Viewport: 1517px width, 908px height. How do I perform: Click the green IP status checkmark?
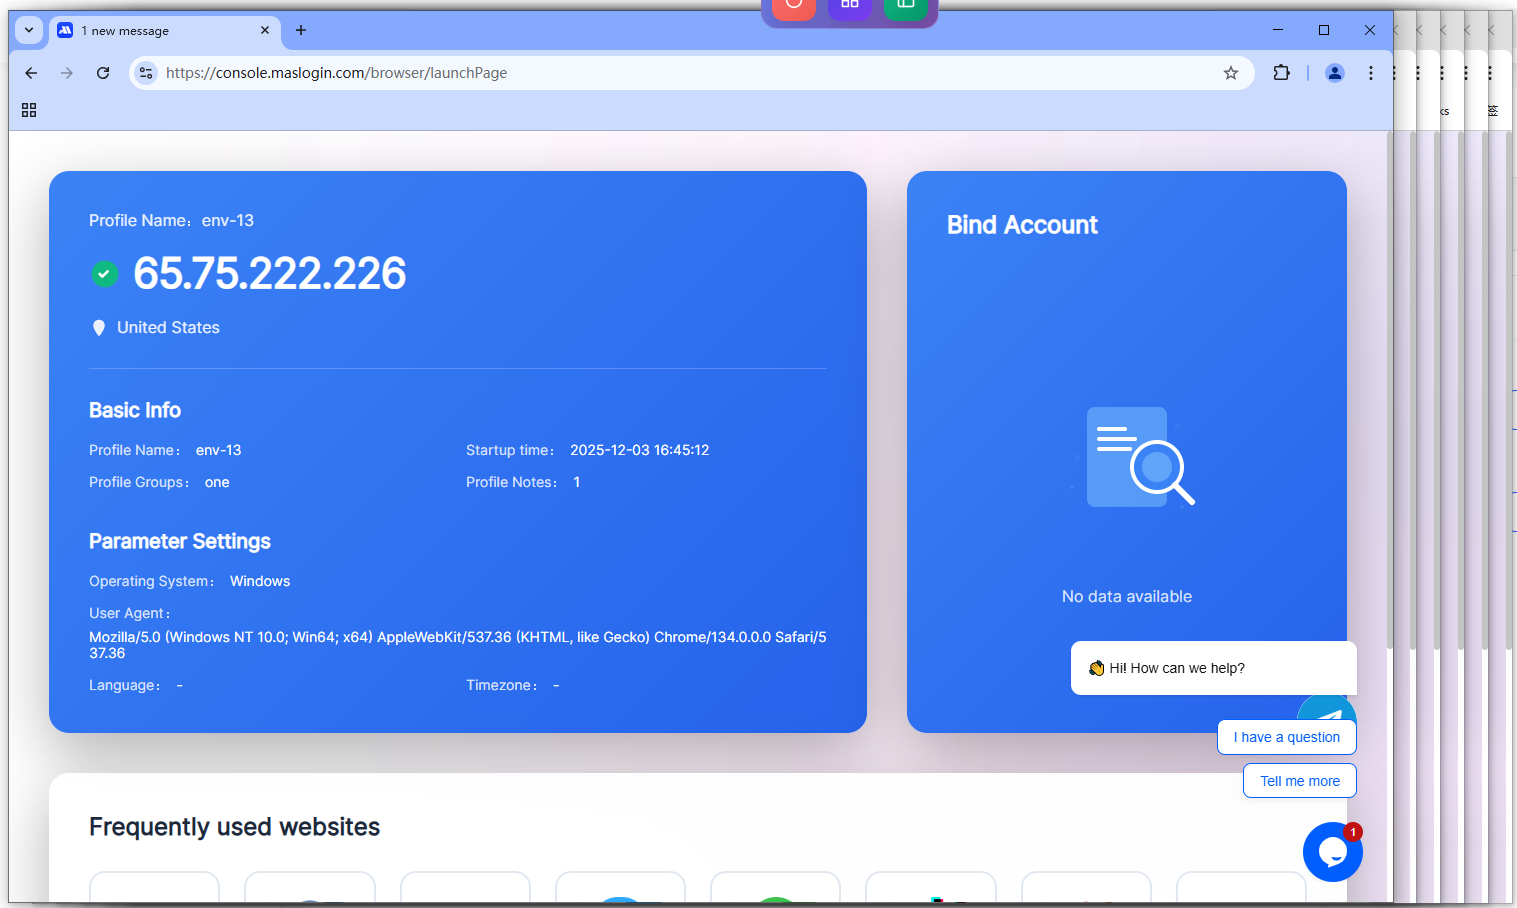(x=105, y=274)
